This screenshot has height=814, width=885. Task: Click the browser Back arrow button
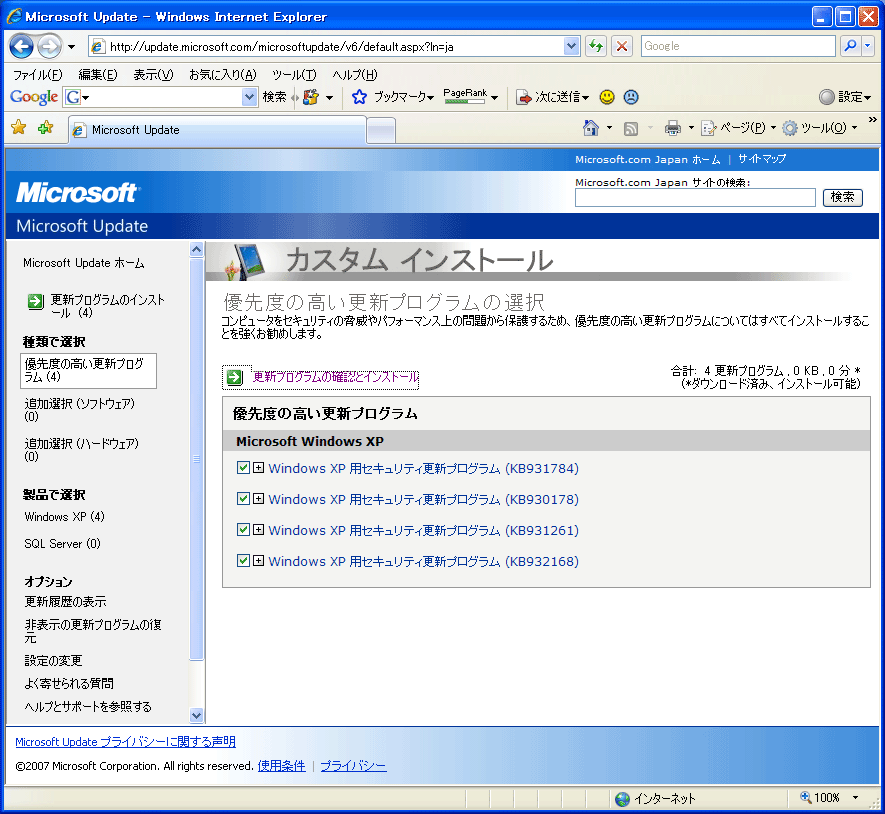21,46
